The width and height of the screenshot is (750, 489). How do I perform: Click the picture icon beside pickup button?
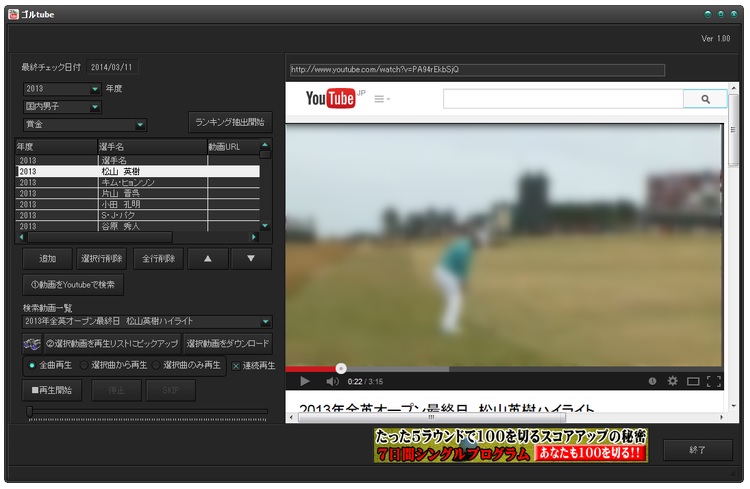(x=32, y=344)
